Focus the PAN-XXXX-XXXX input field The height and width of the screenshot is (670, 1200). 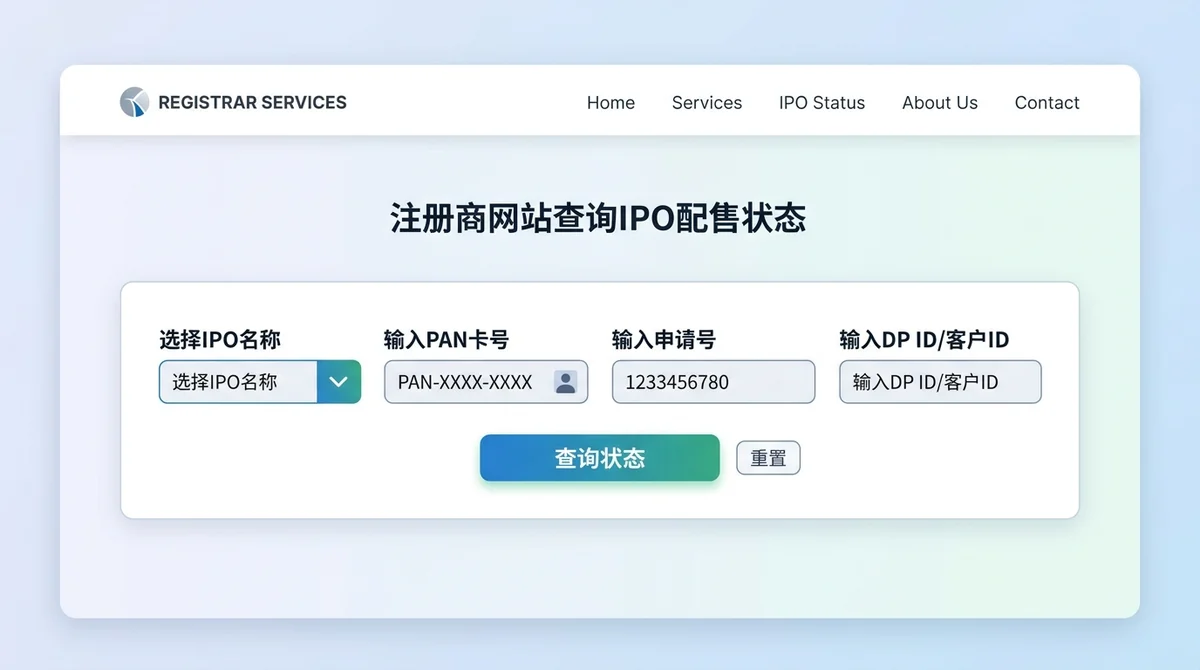tap(486, 382)
